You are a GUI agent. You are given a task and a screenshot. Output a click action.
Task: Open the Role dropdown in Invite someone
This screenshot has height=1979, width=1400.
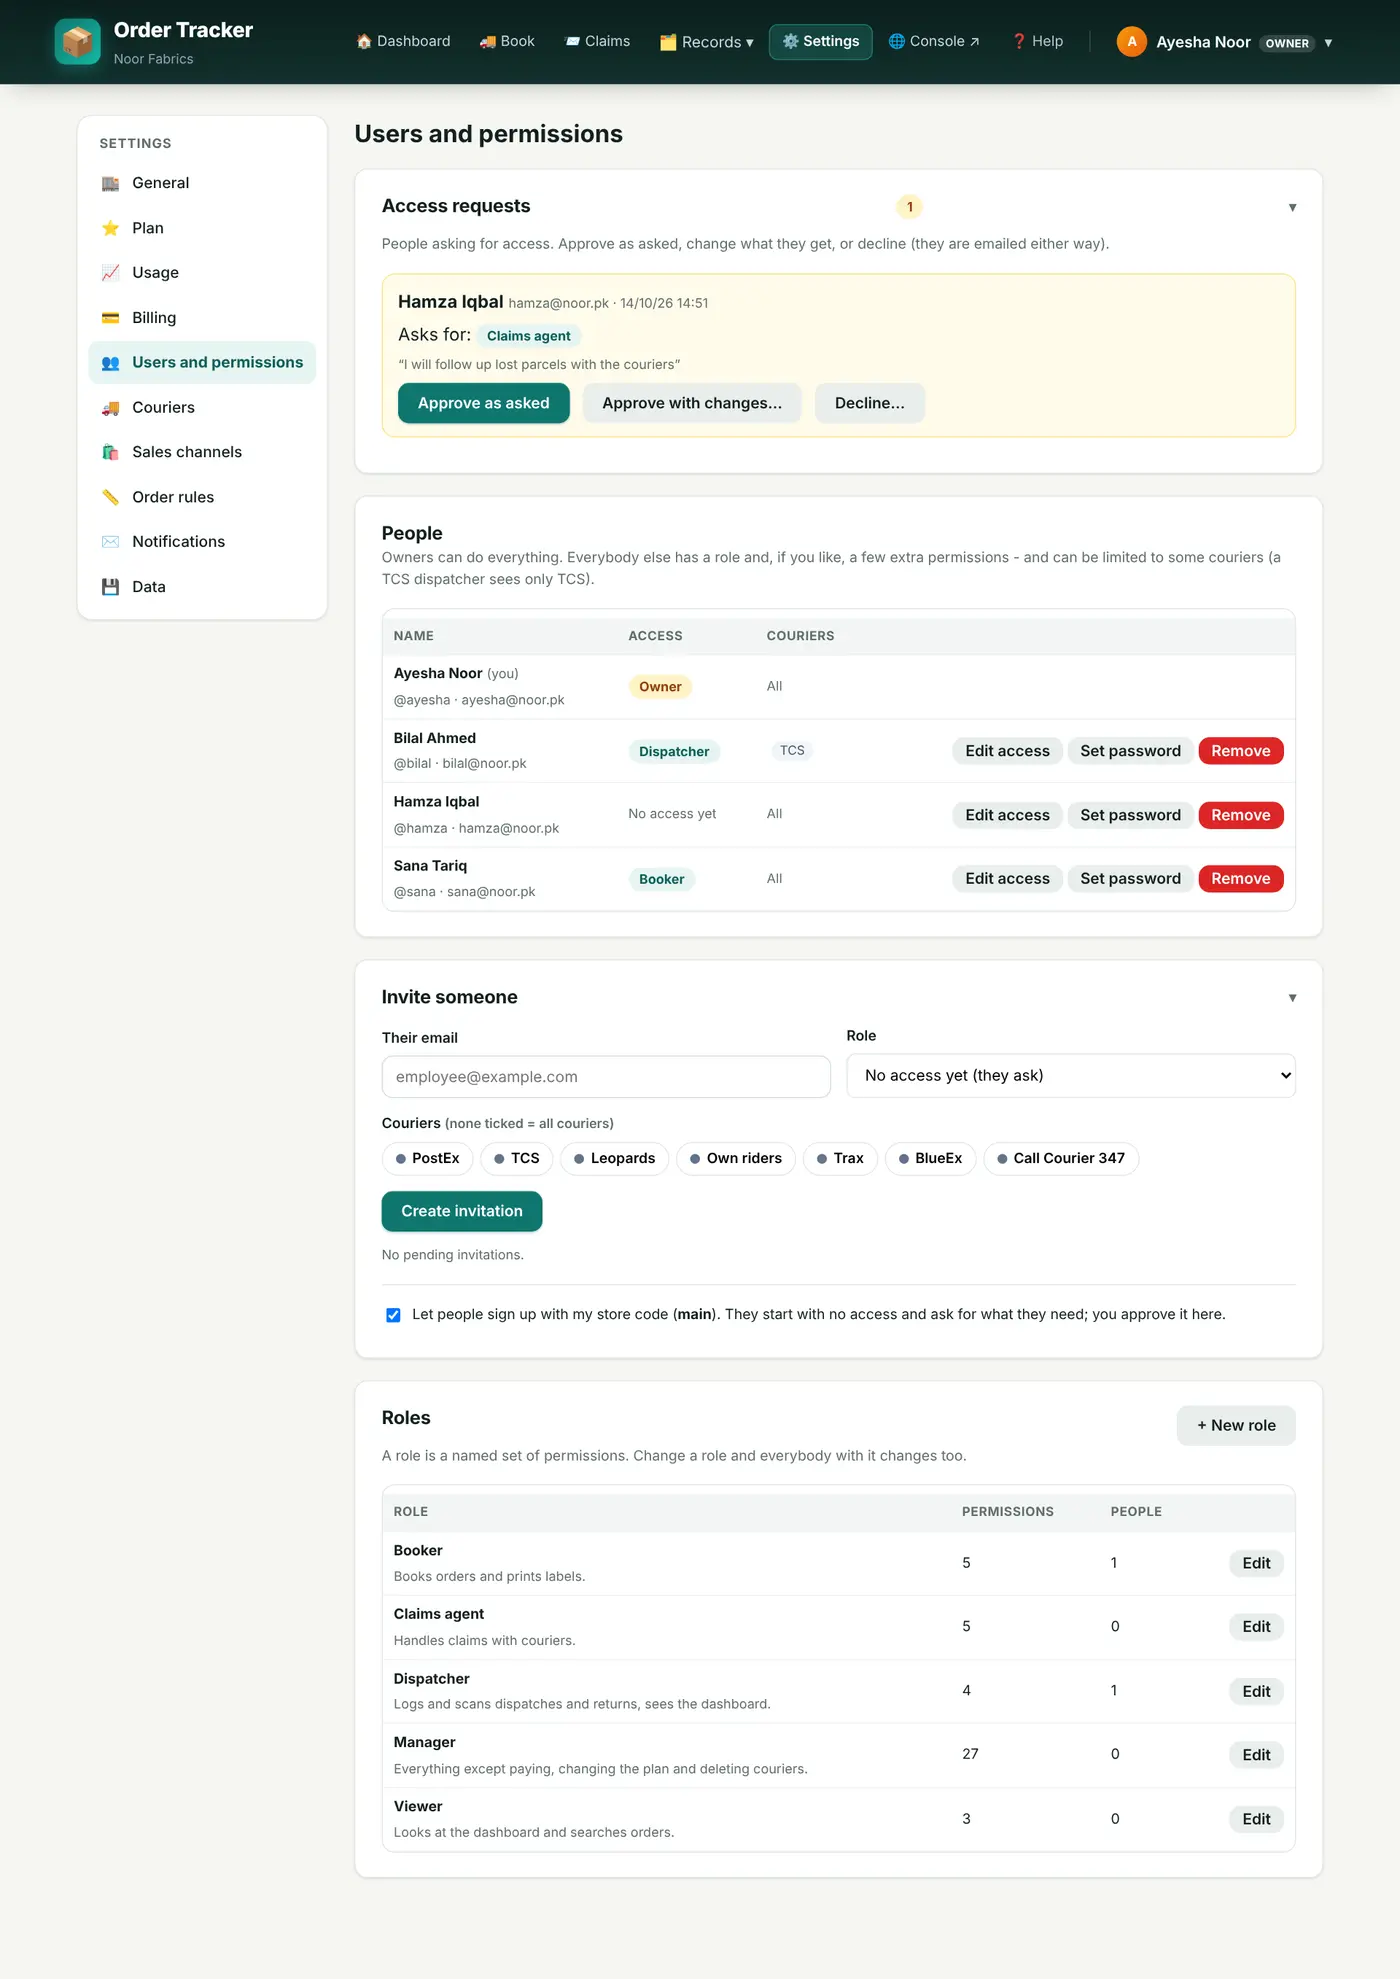click(1071, 1076)
